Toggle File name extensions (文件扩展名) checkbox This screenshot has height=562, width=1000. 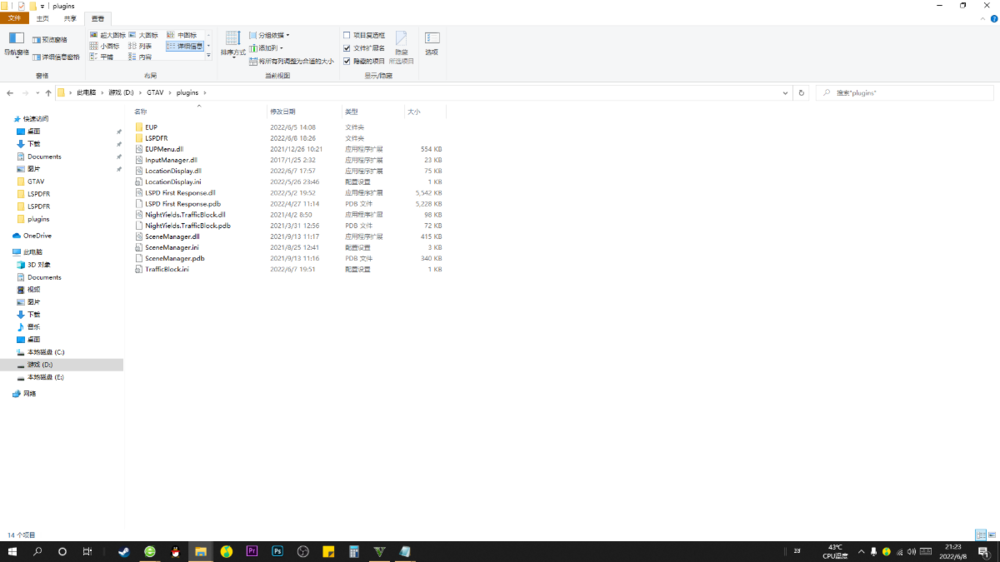(347, 48)
